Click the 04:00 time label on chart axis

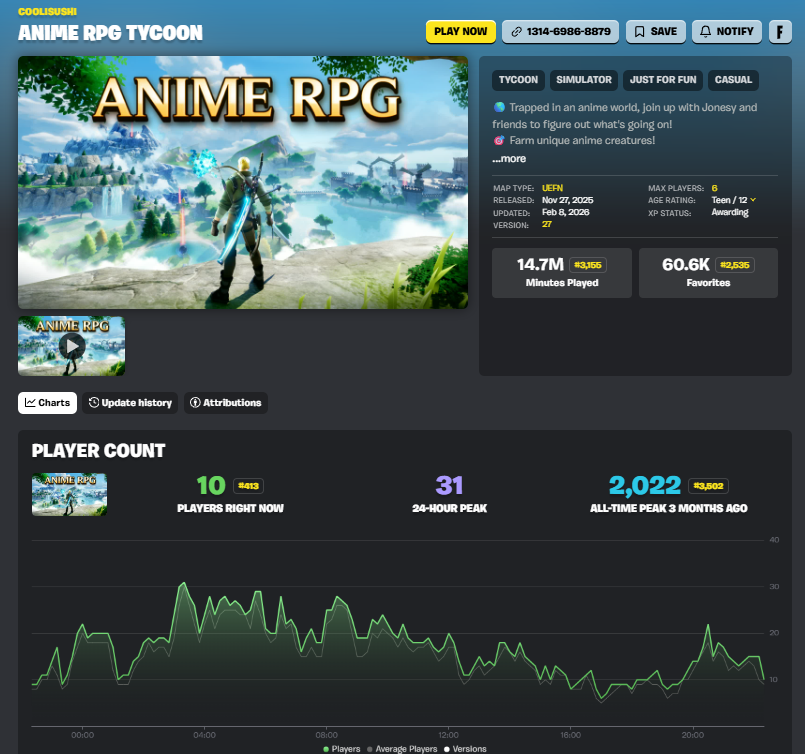(204, 735)
